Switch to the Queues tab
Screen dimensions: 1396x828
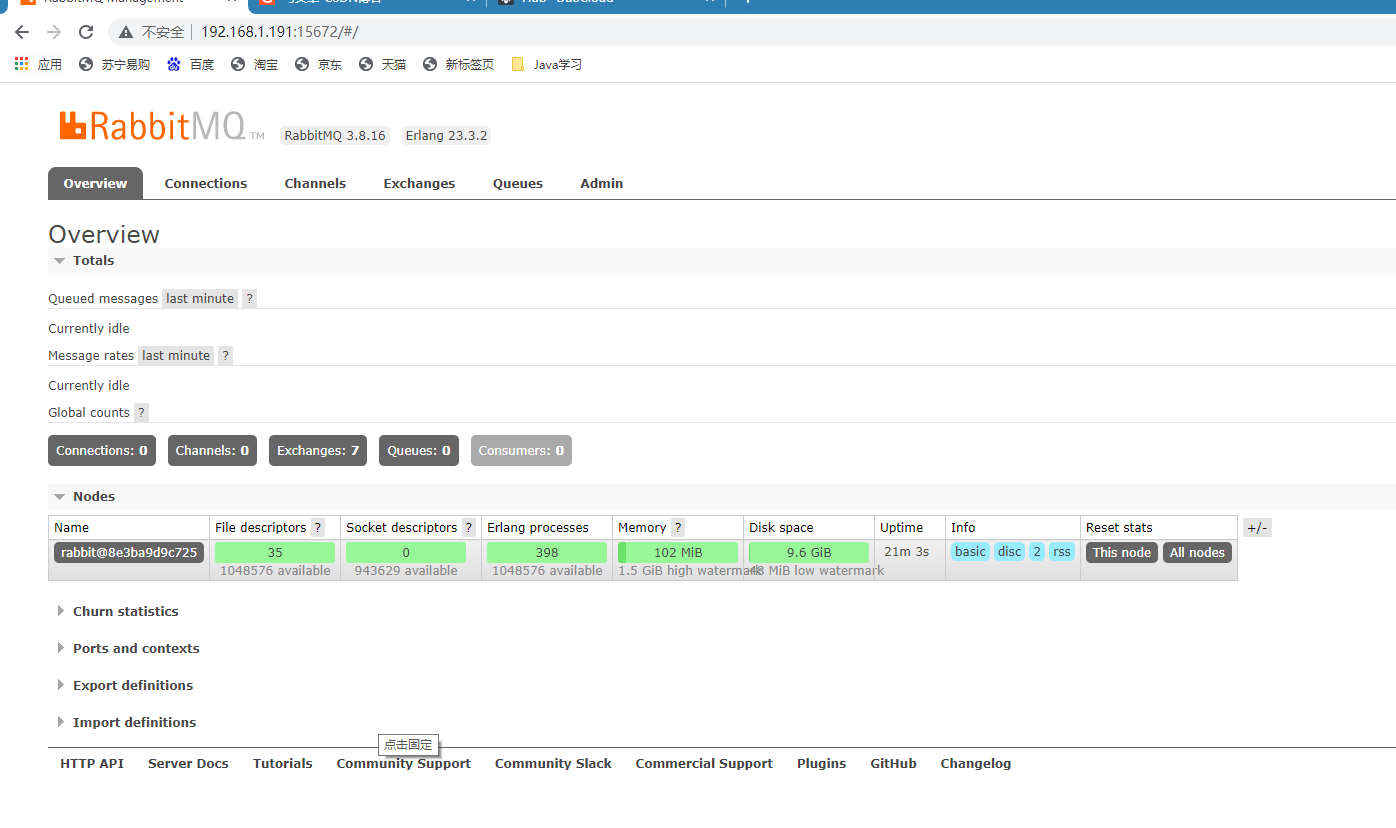[518, 183]
